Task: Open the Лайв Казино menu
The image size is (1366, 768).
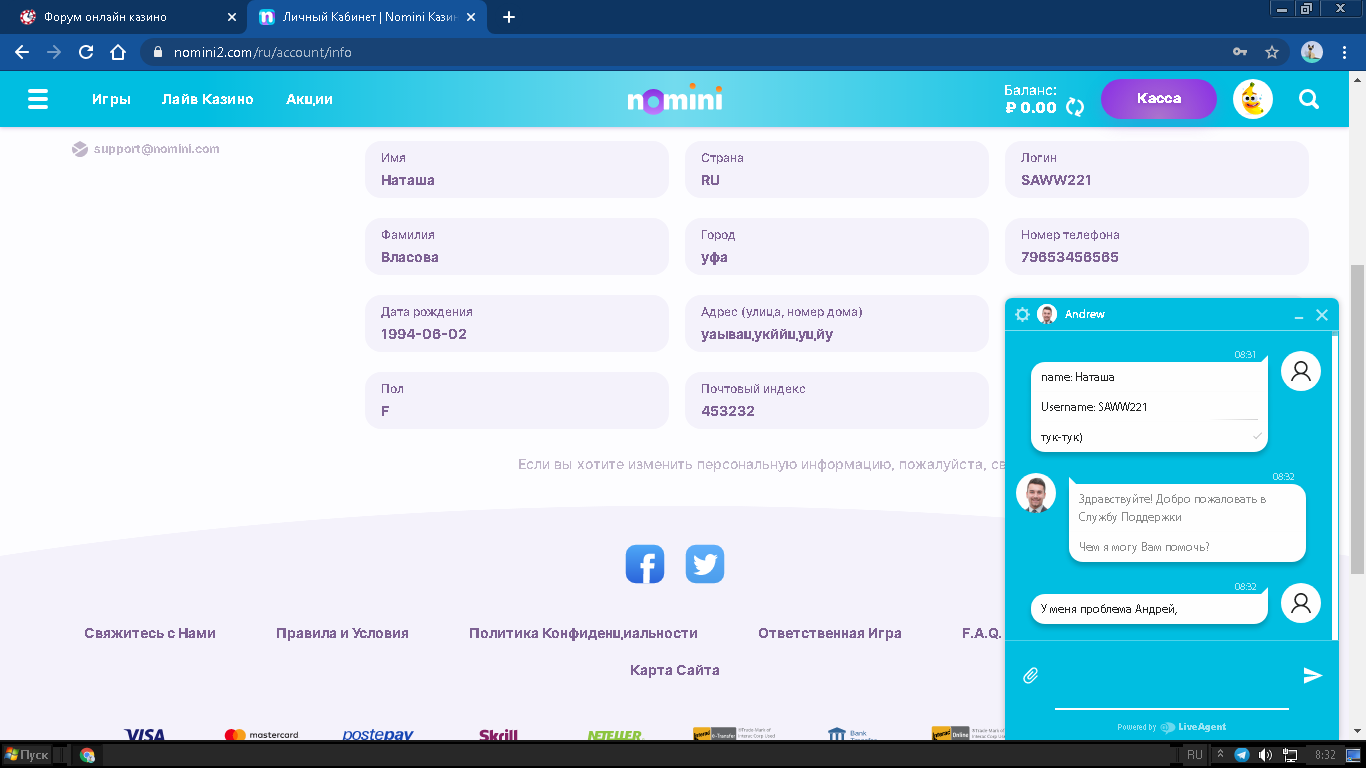Action: point(208,99)
